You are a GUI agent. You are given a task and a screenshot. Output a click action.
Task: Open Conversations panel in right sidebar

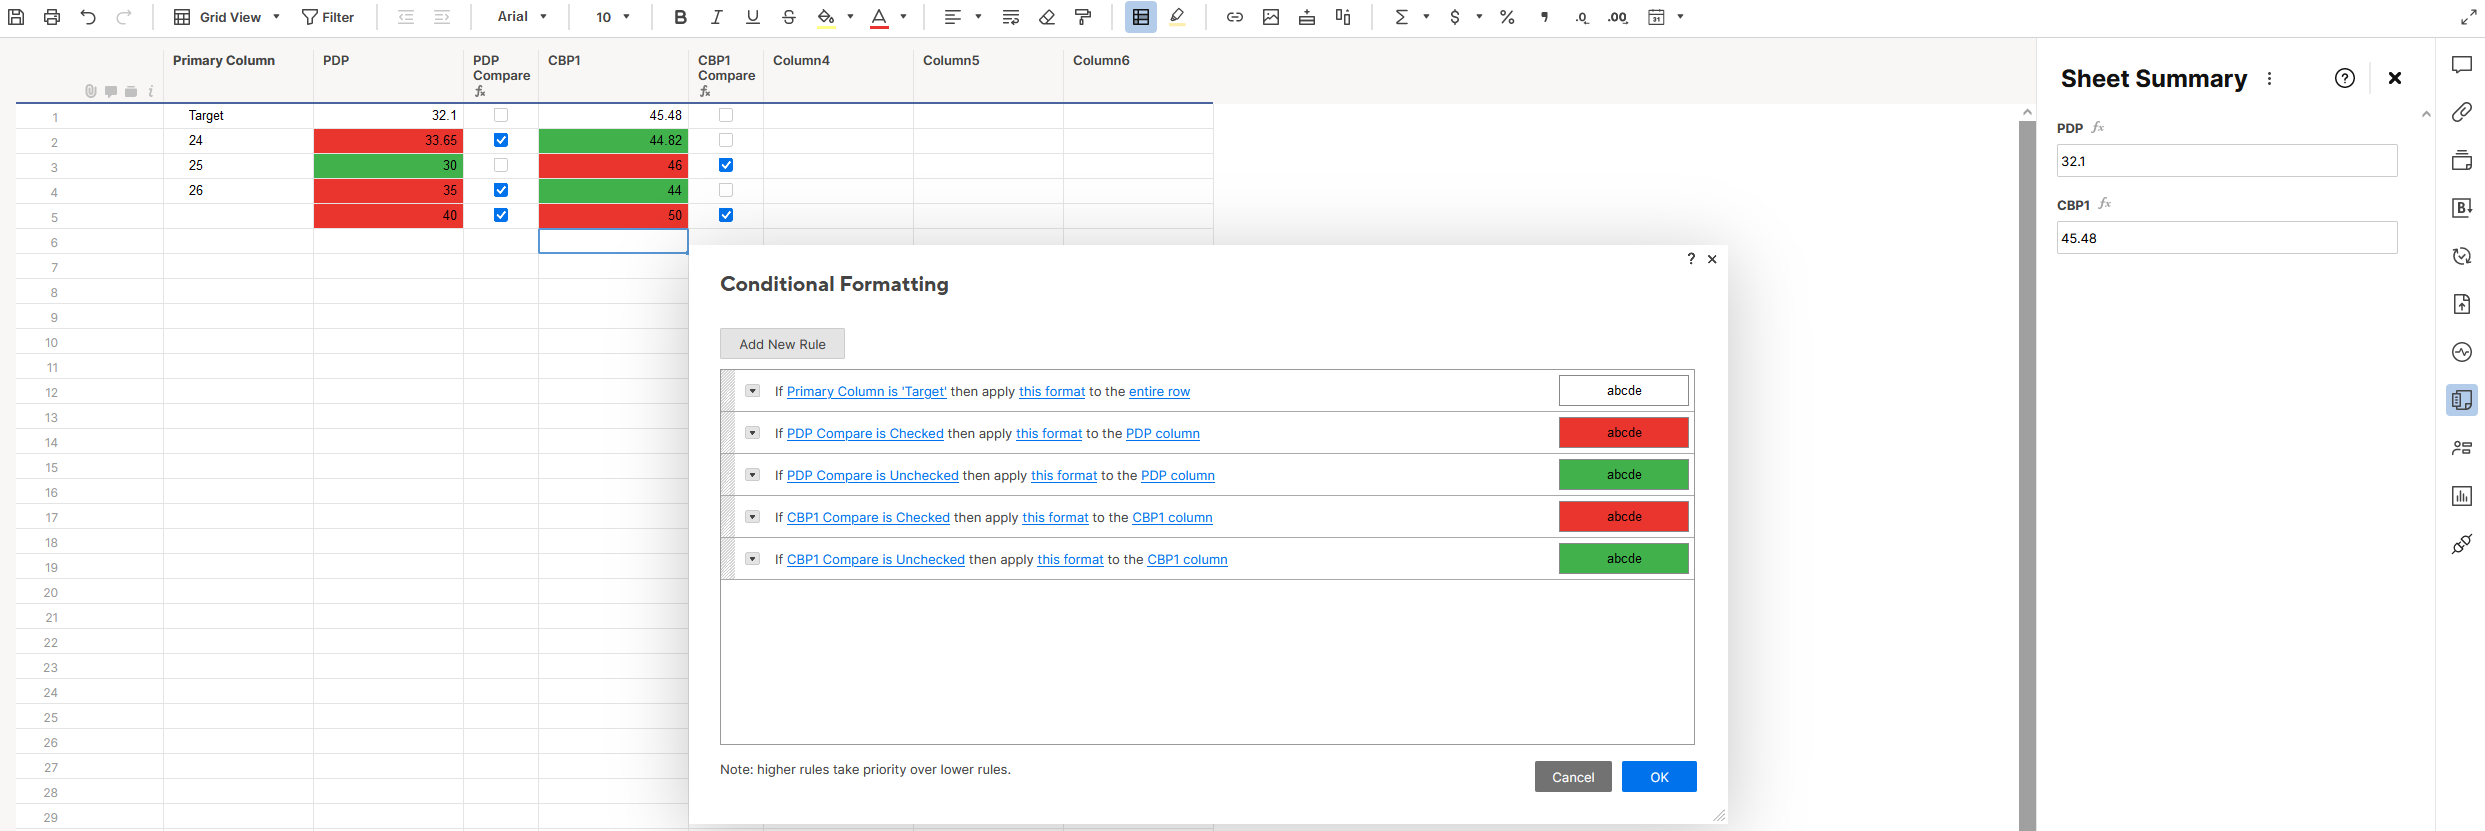point(2462,64)
